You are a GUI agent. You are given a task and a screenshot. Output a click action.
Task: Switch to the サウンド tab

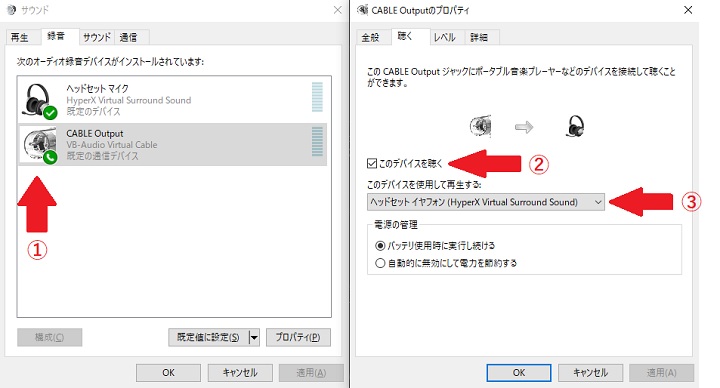(x=96, y=37)
